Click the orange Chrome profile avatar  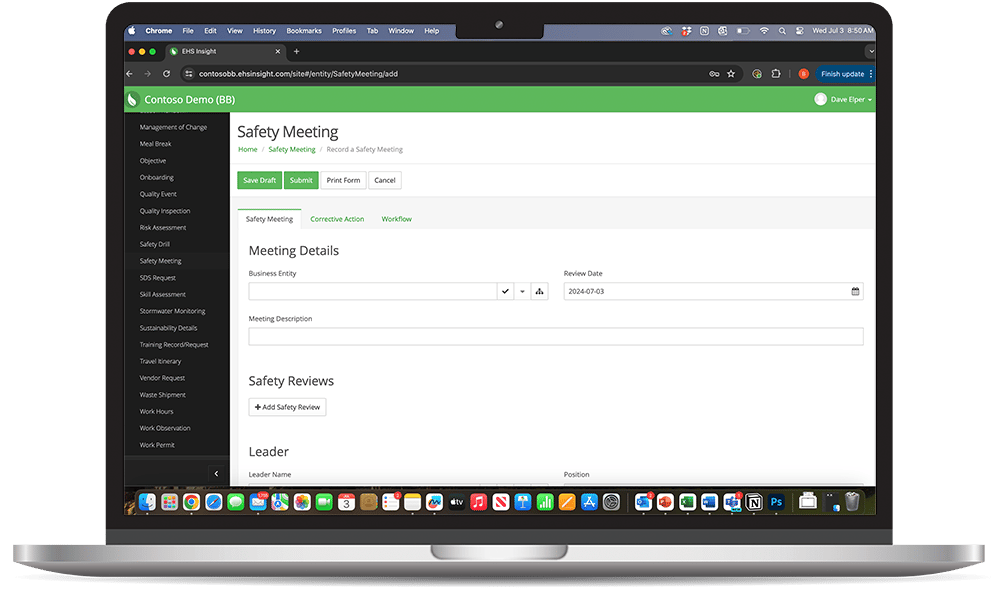pos(804,74)
